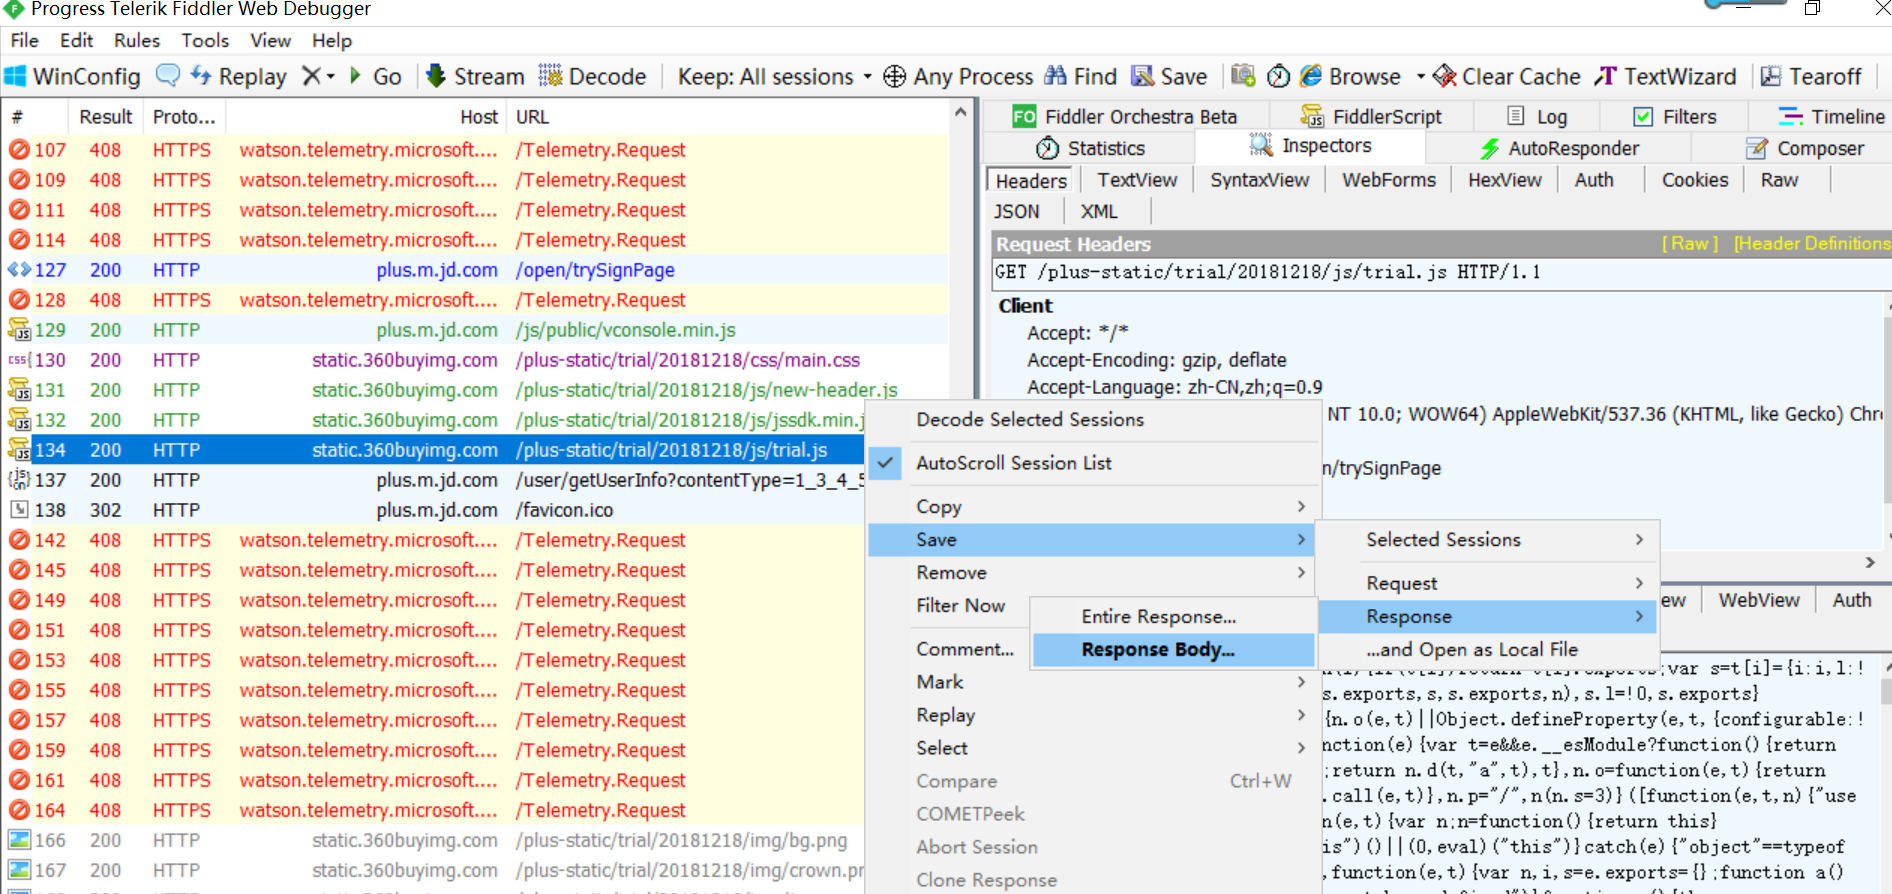Screen dimensions: 1892x894
Task: Click the Replay arrows icon
Action: tap(201, 76)
